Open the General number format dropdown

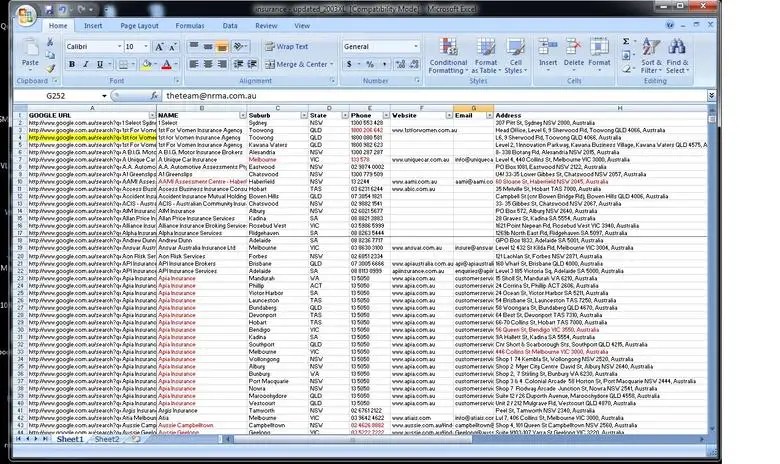416,46
